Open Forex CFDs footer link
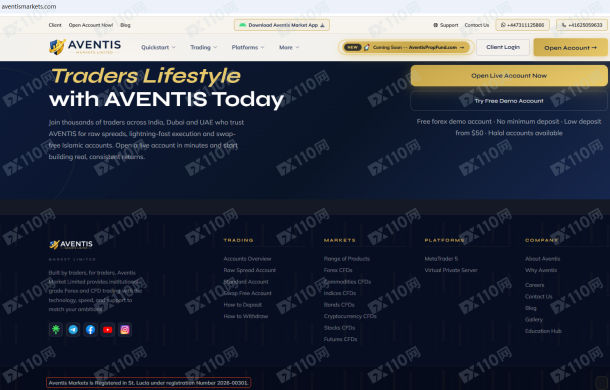 (x=338, y=270)
